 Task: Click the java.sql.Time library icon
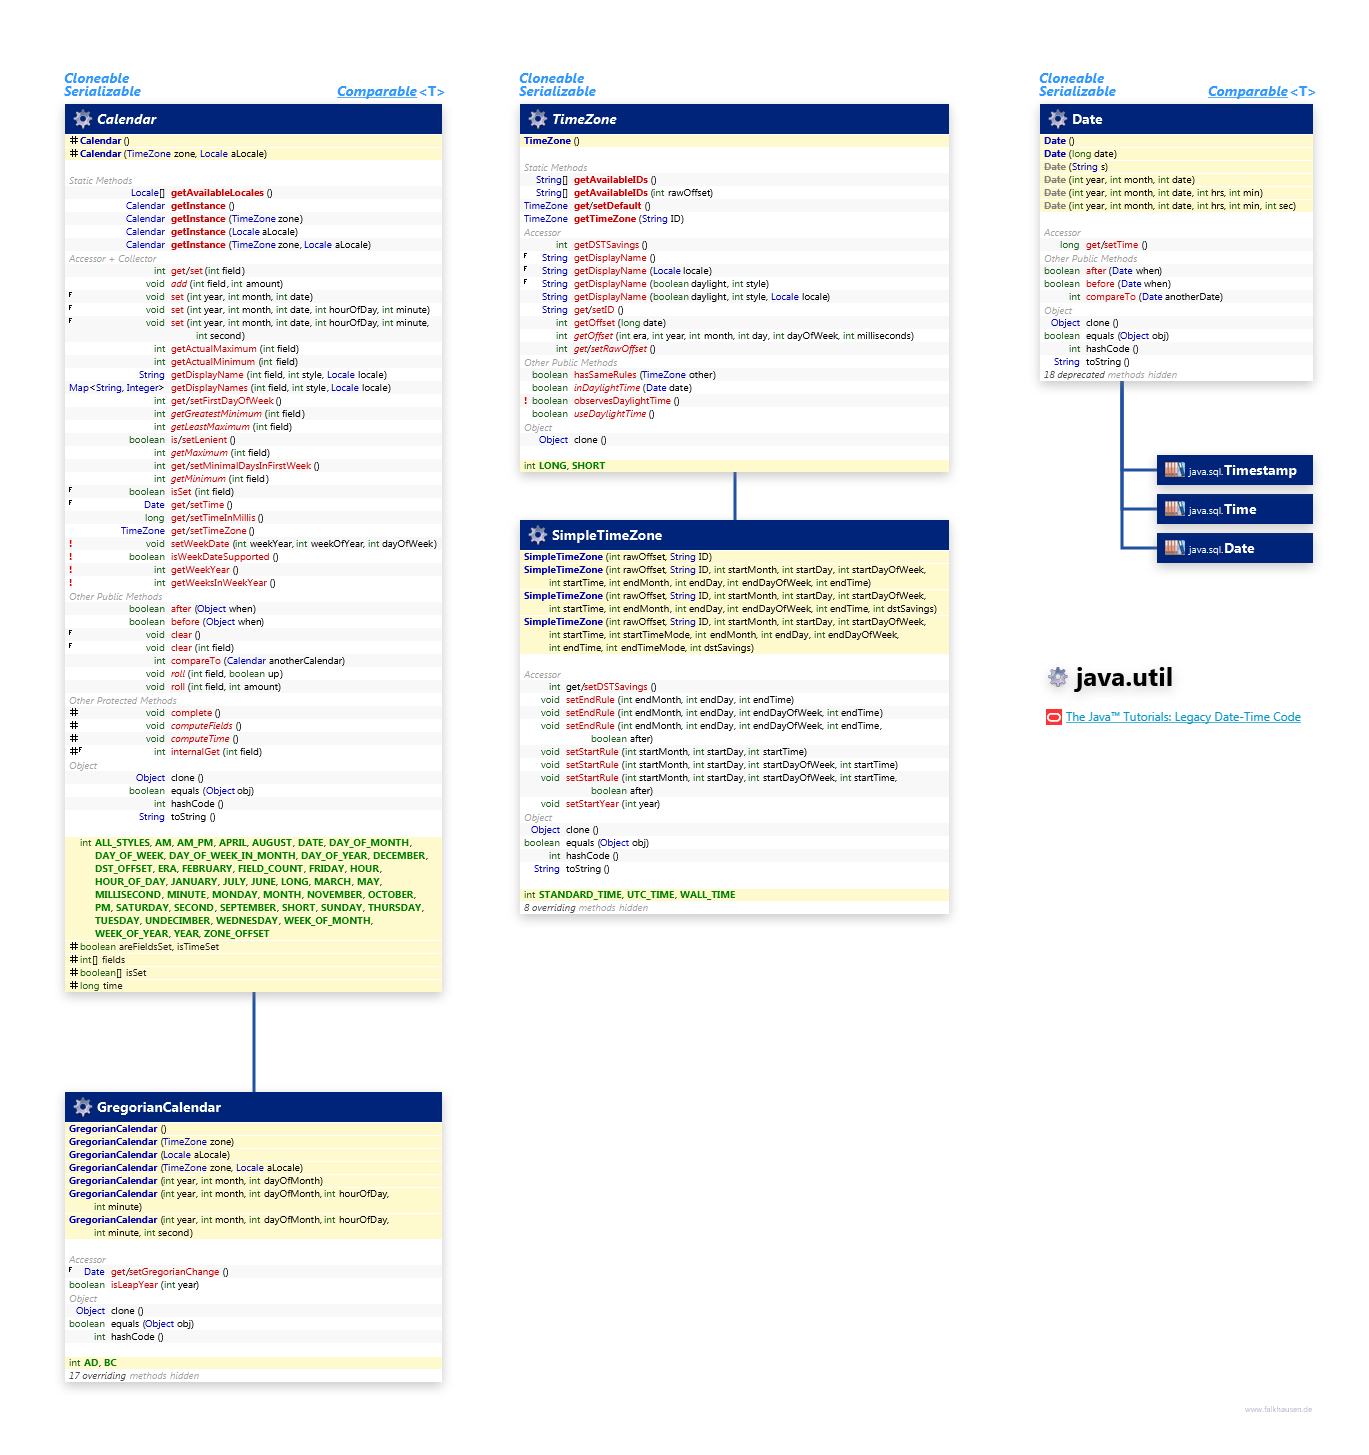click(1174, 509)
